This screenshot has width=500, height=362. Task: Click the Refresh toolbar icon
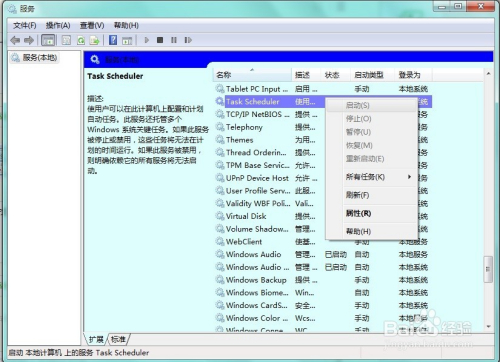[x=81, y=40]
